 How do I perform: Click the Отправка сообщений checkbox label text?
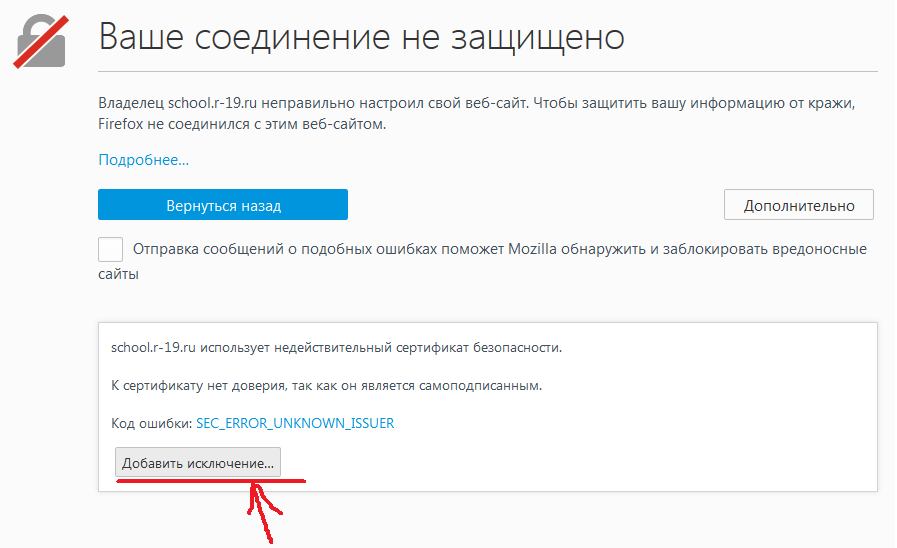[482, 261]
